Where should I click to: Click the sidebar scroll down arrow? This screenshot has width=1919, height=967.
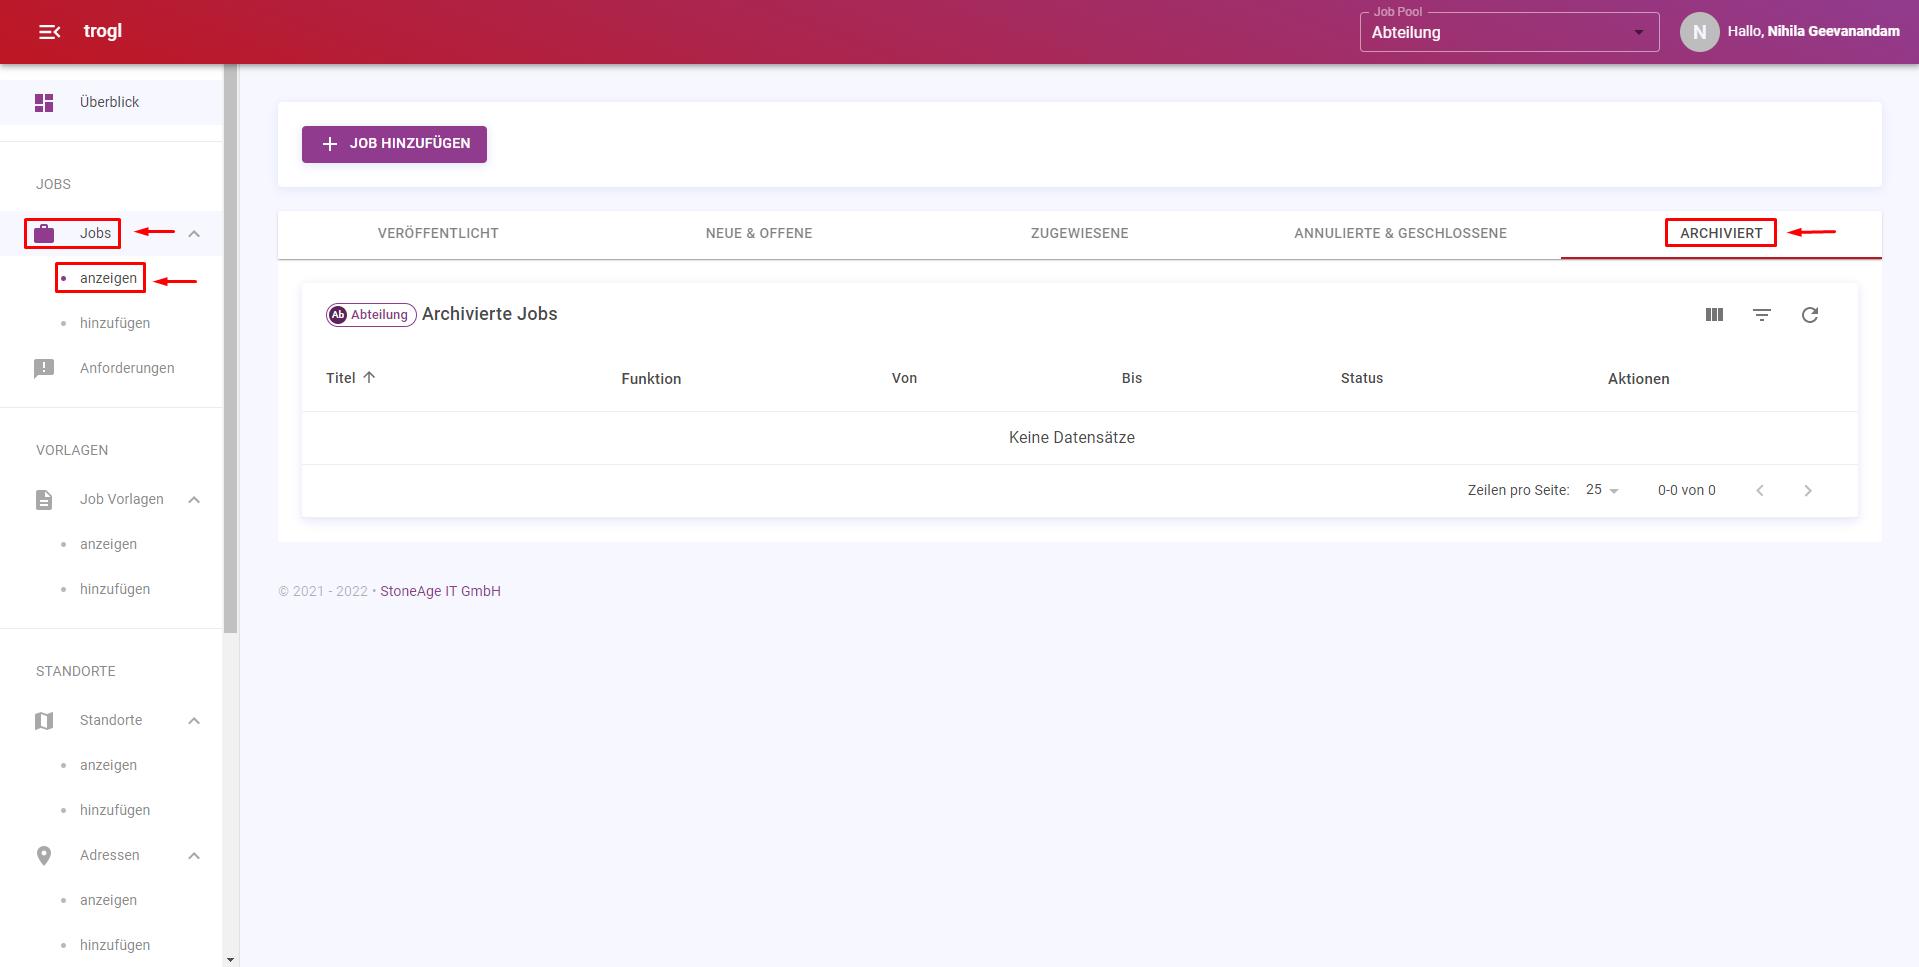[231, 960]
